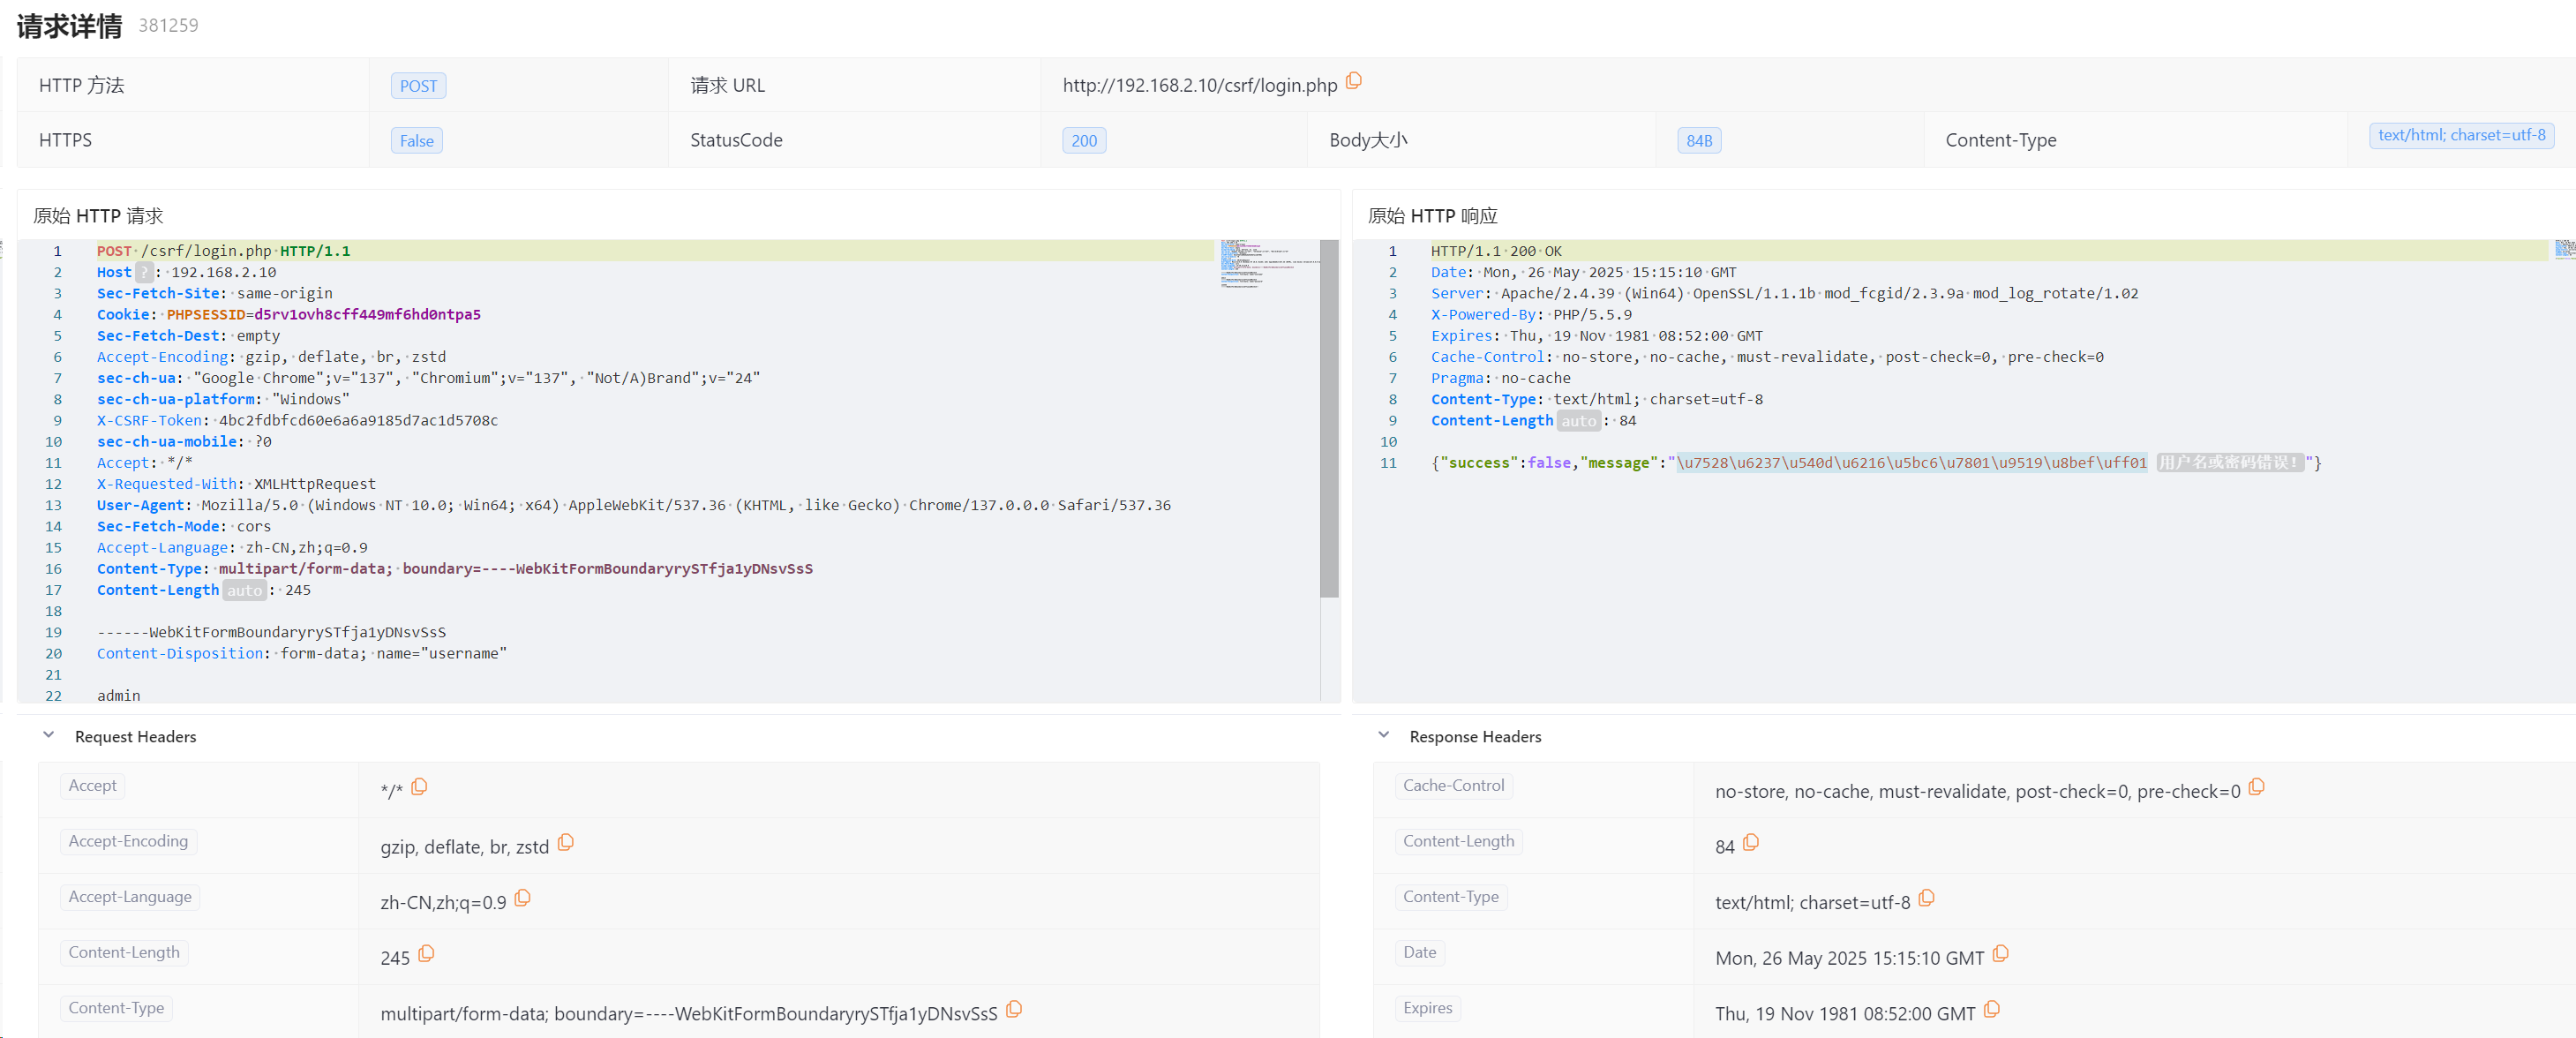Image resolution: width=2576 pixels, height=1038 pixels.
Task: Click the Cache-Control header name tag
Action: pos(1453,786)
